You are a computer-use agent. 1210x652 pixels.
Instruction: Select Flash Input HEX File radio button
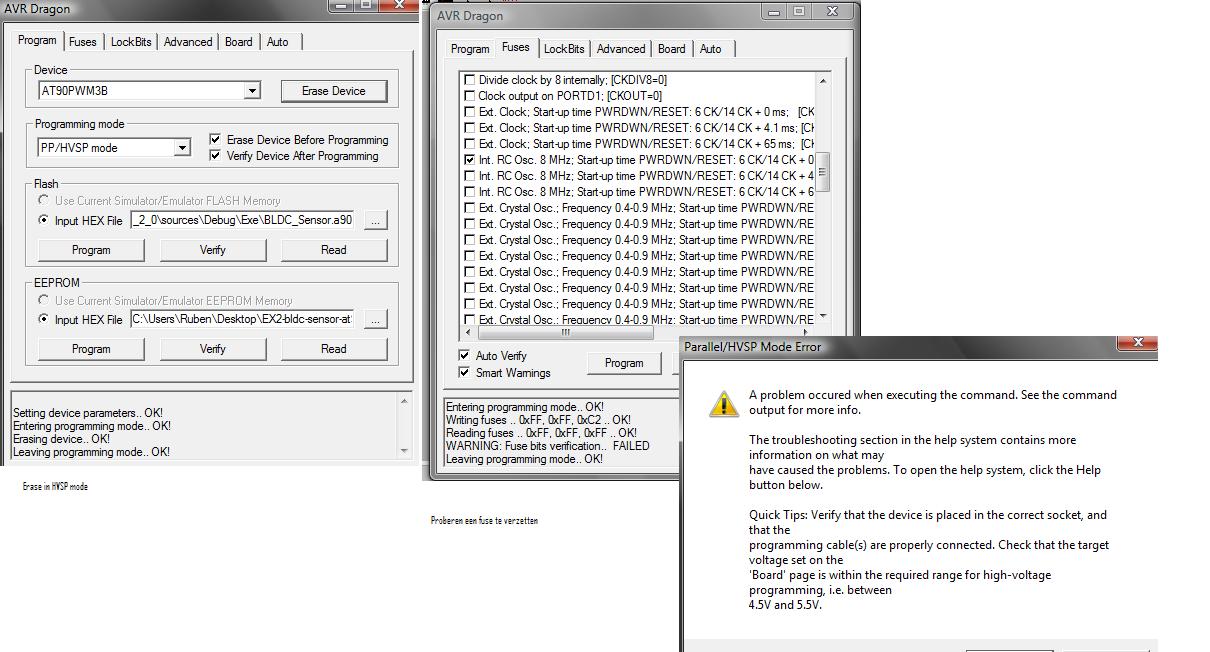pyautogui.click(x=43, y=220)
